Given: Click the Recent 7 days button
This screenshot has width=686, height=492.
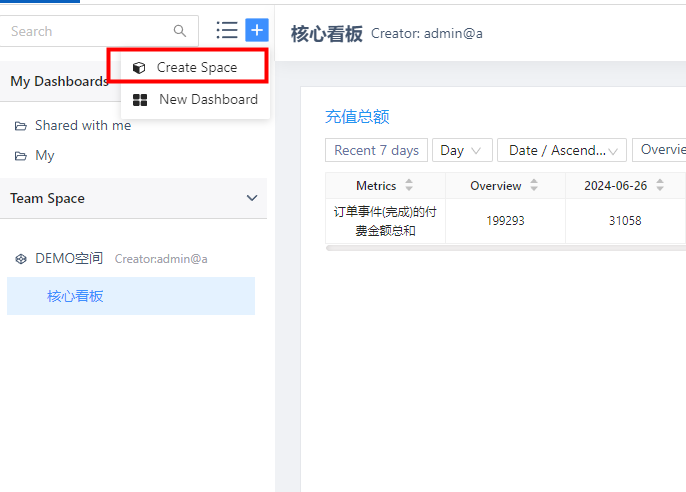Looking at the screenshot, I should coord(376,150).
